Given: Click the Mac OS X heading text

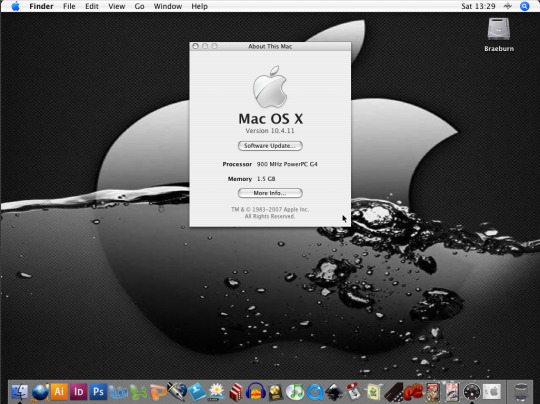Looking at the screenshot, I should [271, 119].
